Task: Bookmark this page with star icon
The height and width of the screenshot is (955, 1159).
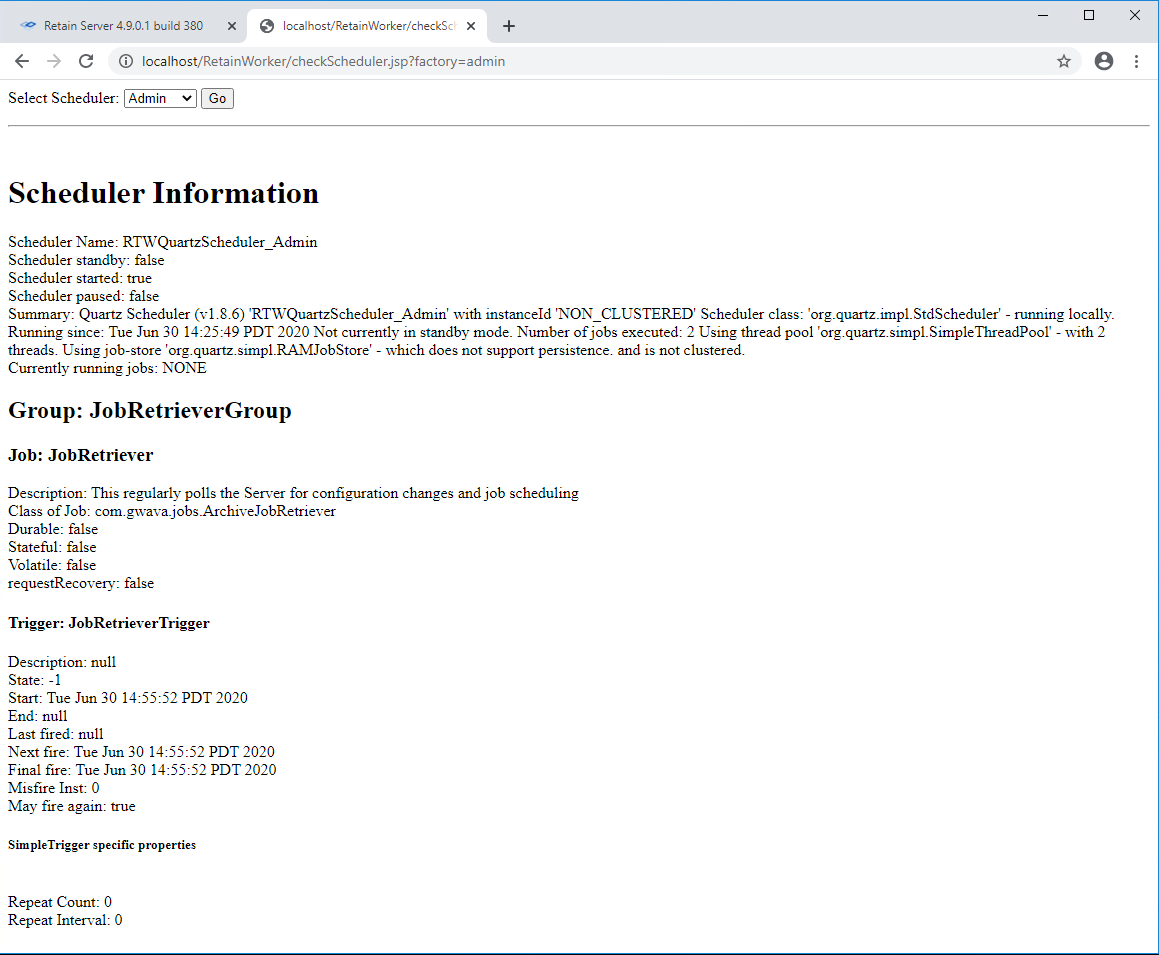Action: [1064, 61]
